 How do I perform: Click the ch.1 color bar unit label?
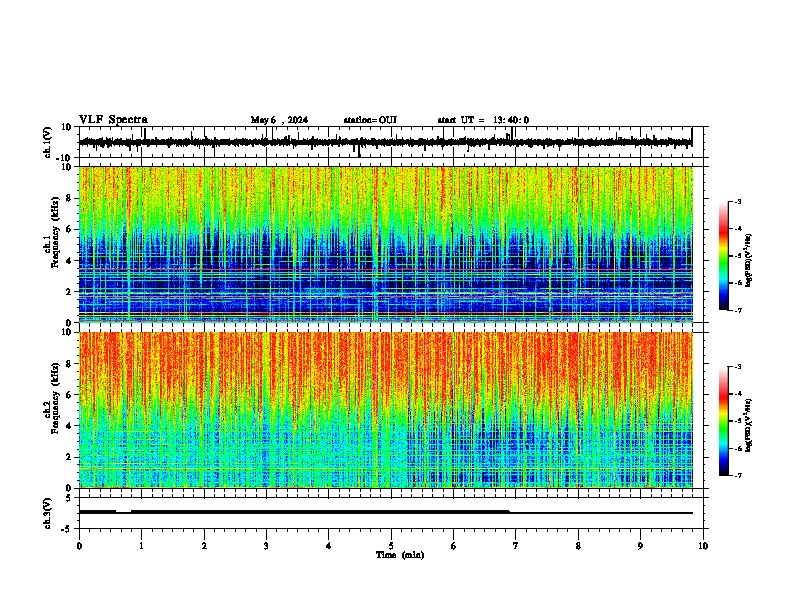pyautogui.click(x=749, y=261)
